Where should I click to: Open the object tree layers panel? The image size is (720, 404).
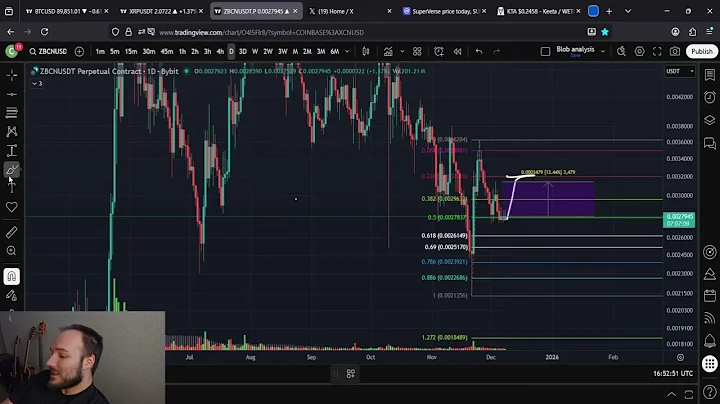pyautogui.click(x=710, y=120)
